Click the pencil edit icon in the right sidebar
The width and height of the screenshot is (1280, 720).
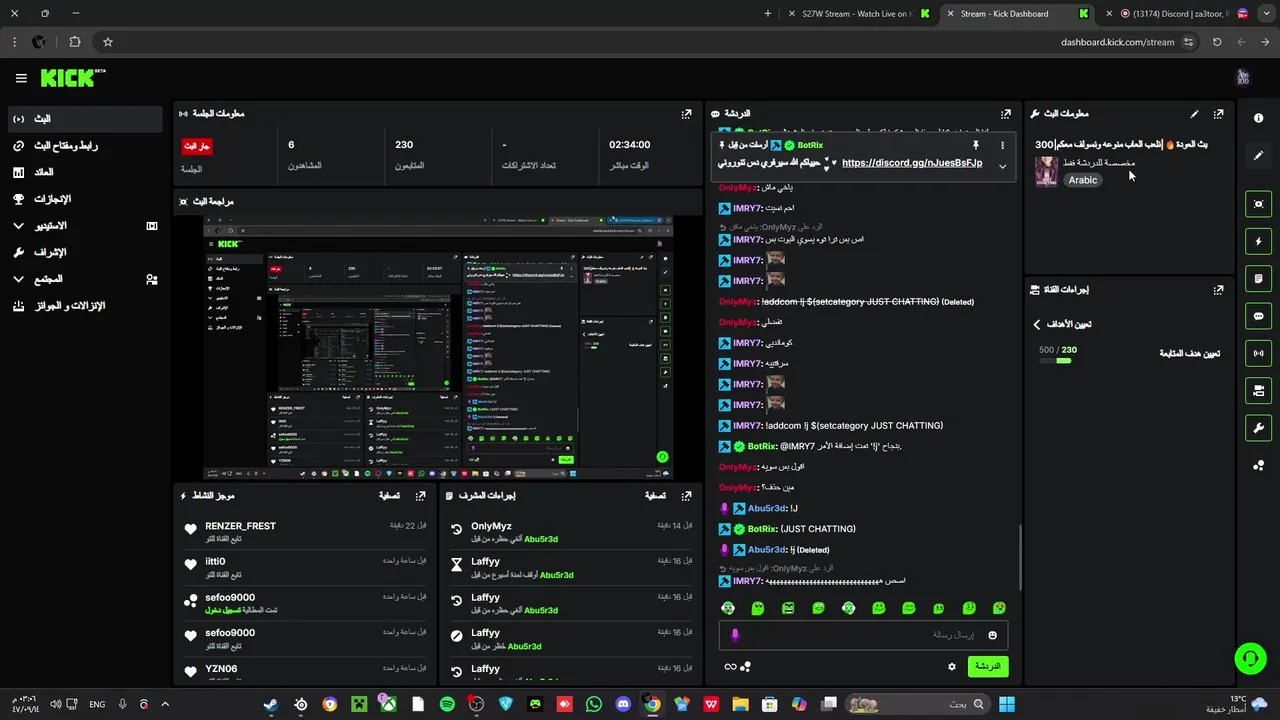point(1258,155)
